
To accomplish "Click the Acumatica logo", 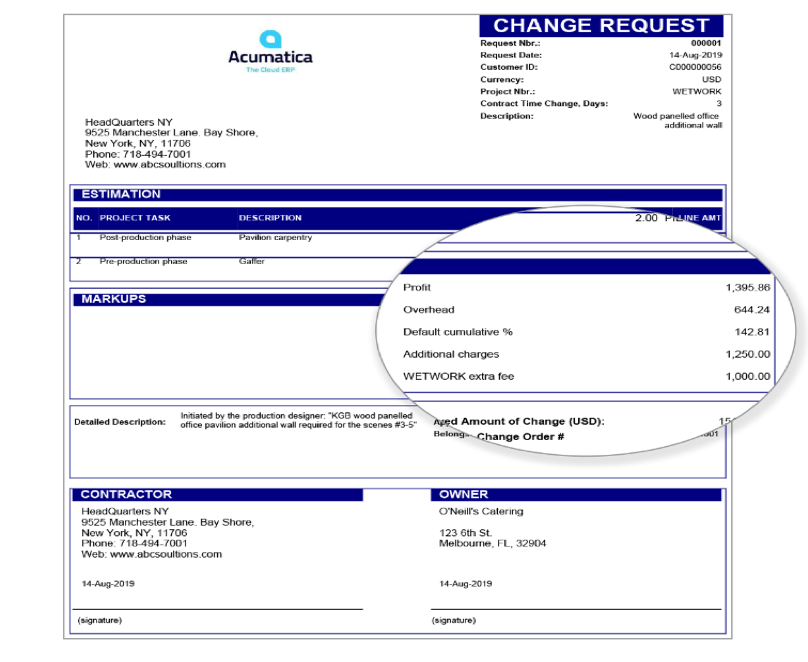I will click(x=270, y=52).
